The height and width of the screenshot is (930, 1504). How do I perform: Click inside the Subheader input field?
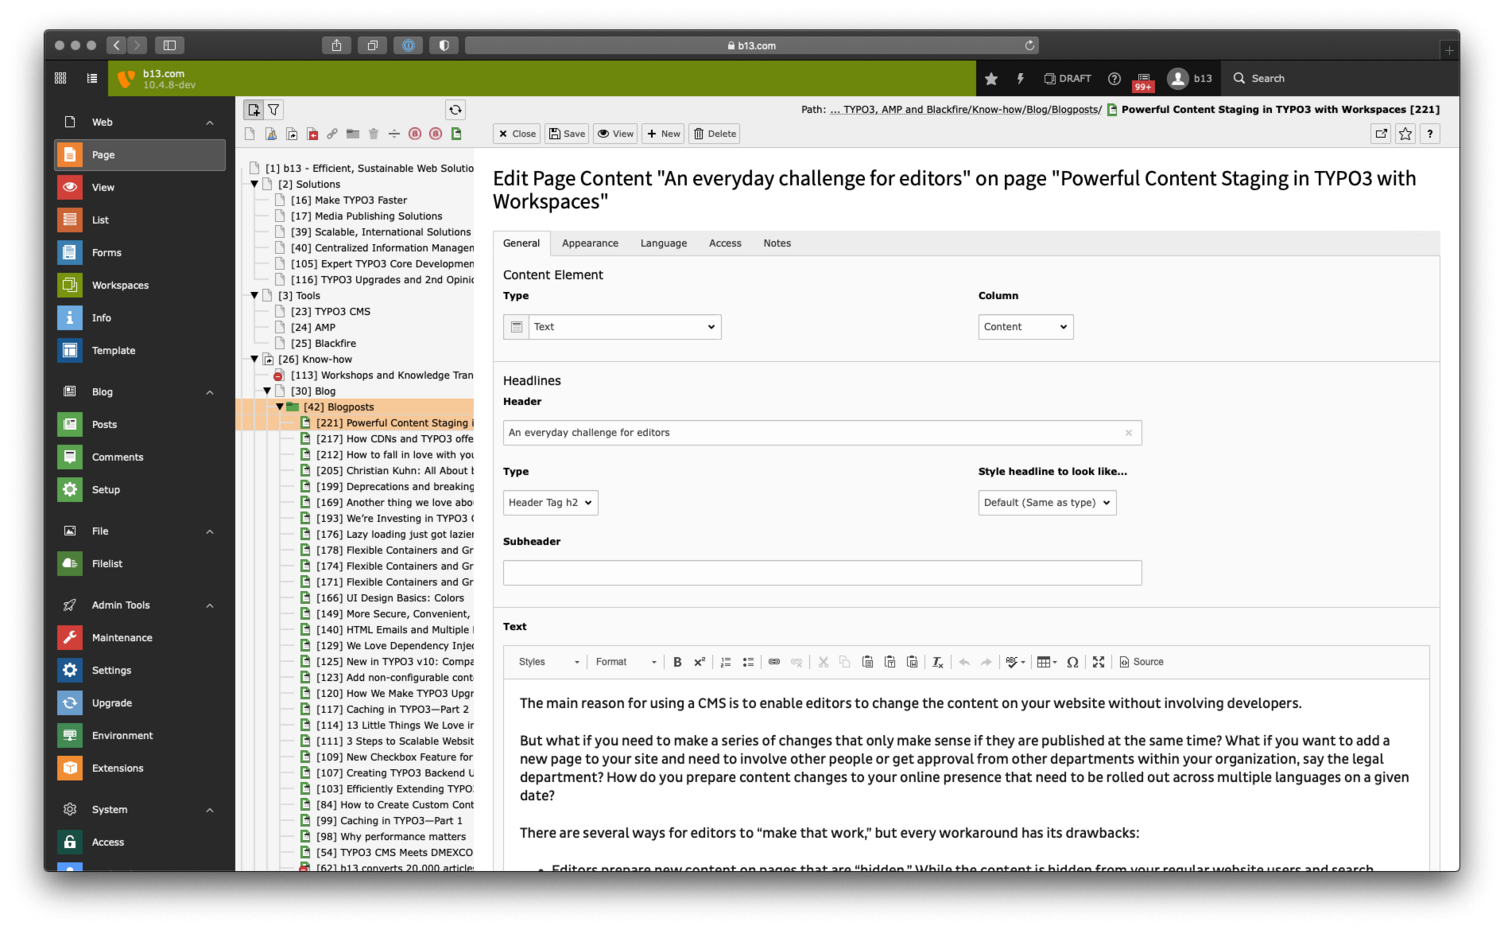[x=821, y=572]
